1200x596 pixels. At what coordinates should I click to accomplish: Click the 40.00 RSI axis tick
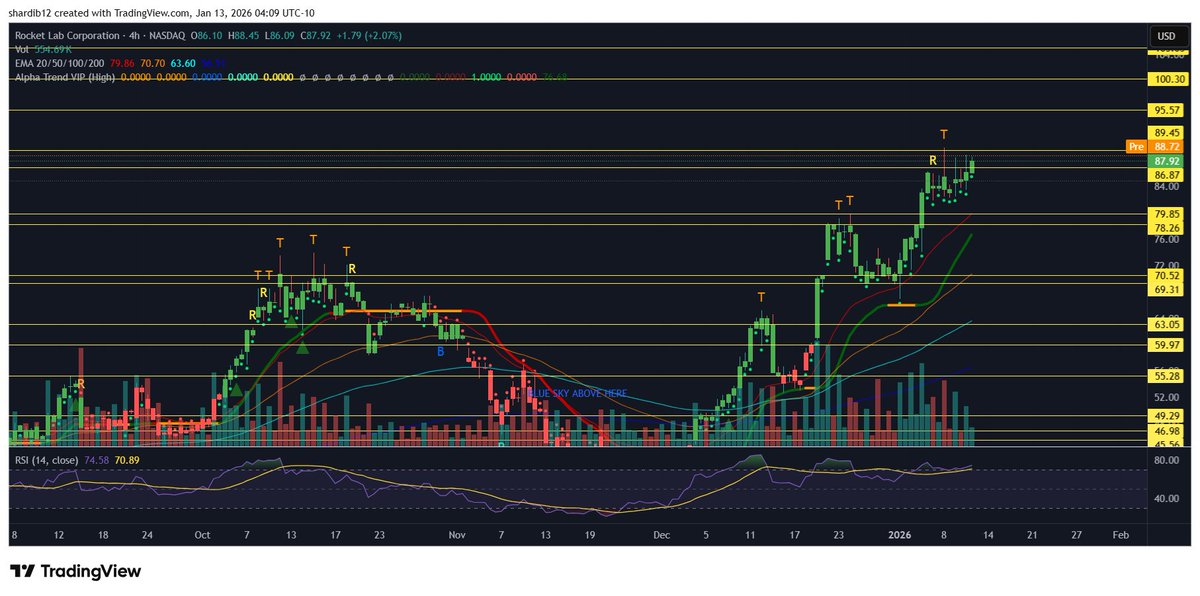coord(1166,498)
